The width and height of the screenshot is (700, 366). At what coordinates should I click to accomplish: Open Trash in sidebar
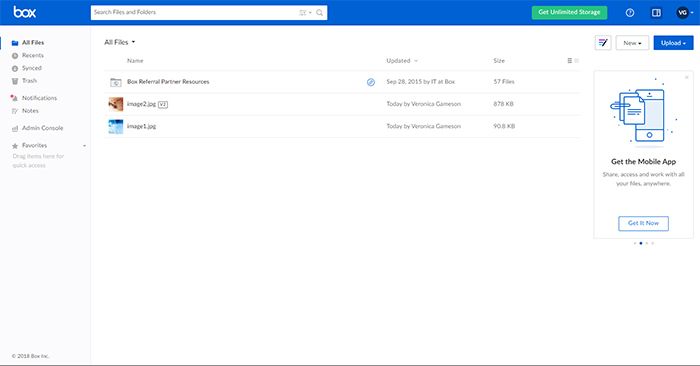pyautogui.click(x=29, y=81)
